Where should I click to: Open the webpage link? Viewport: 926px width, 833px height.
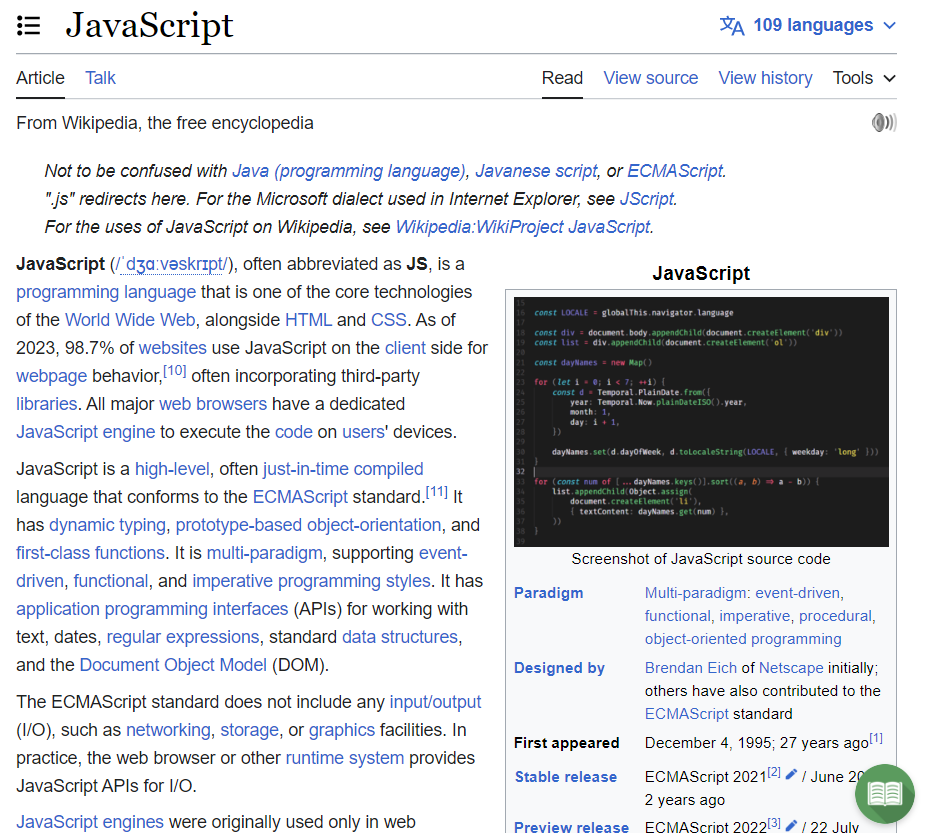51,375
